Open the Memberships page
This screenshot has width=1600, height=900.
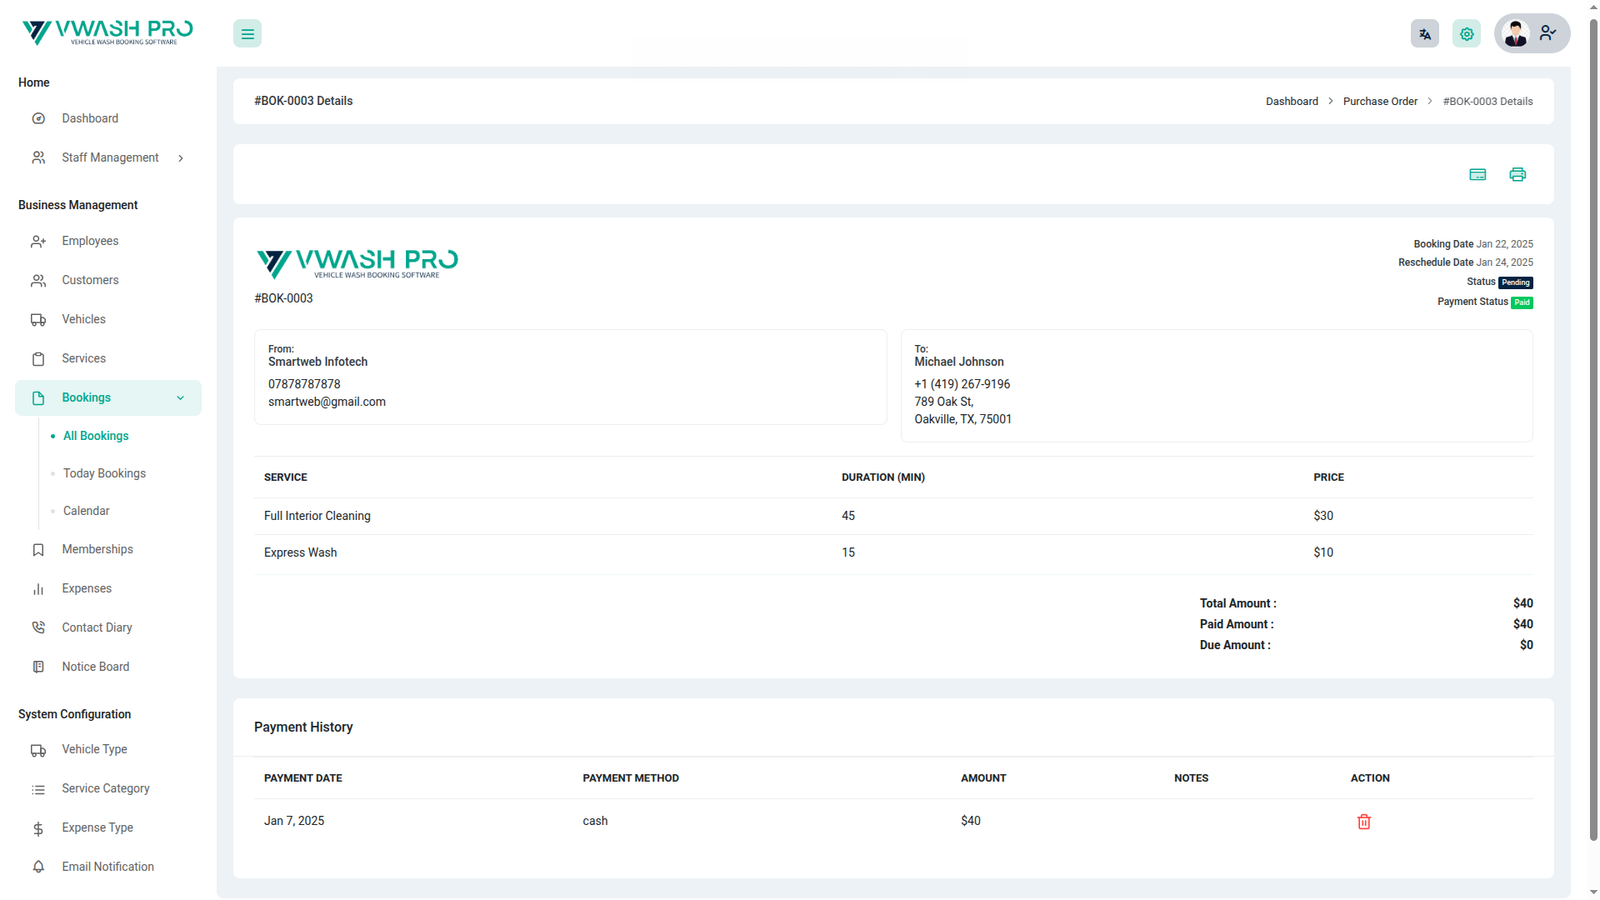click(97, 550)
